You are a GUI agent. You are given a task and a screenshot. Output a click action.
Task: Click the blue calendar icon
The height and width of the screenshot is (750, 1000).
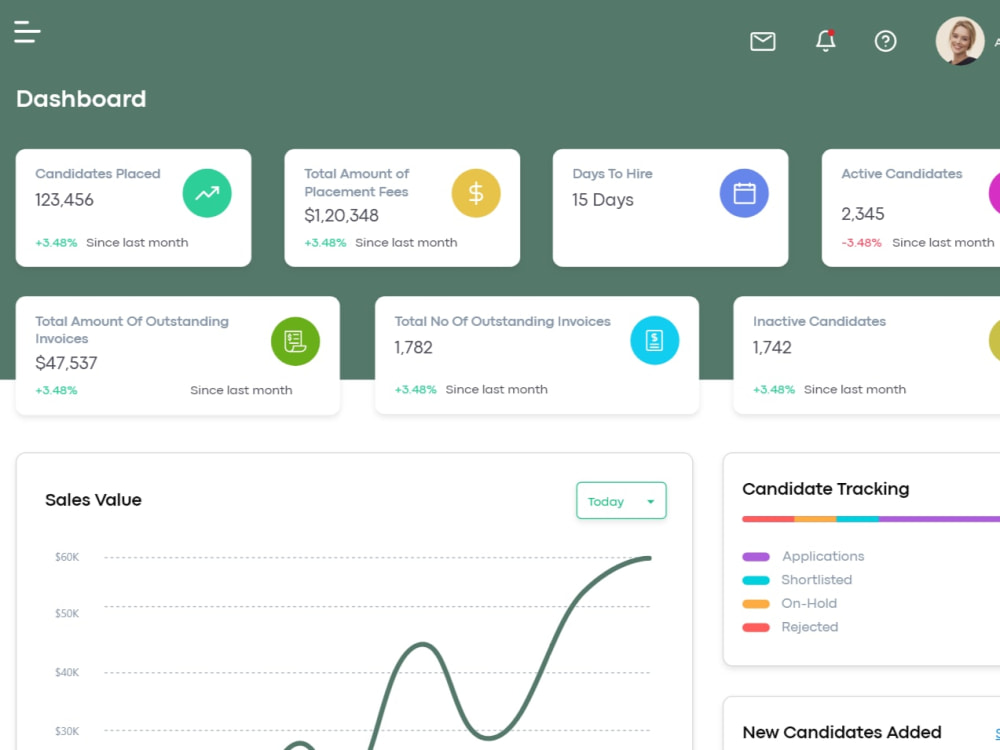[744, 193]
